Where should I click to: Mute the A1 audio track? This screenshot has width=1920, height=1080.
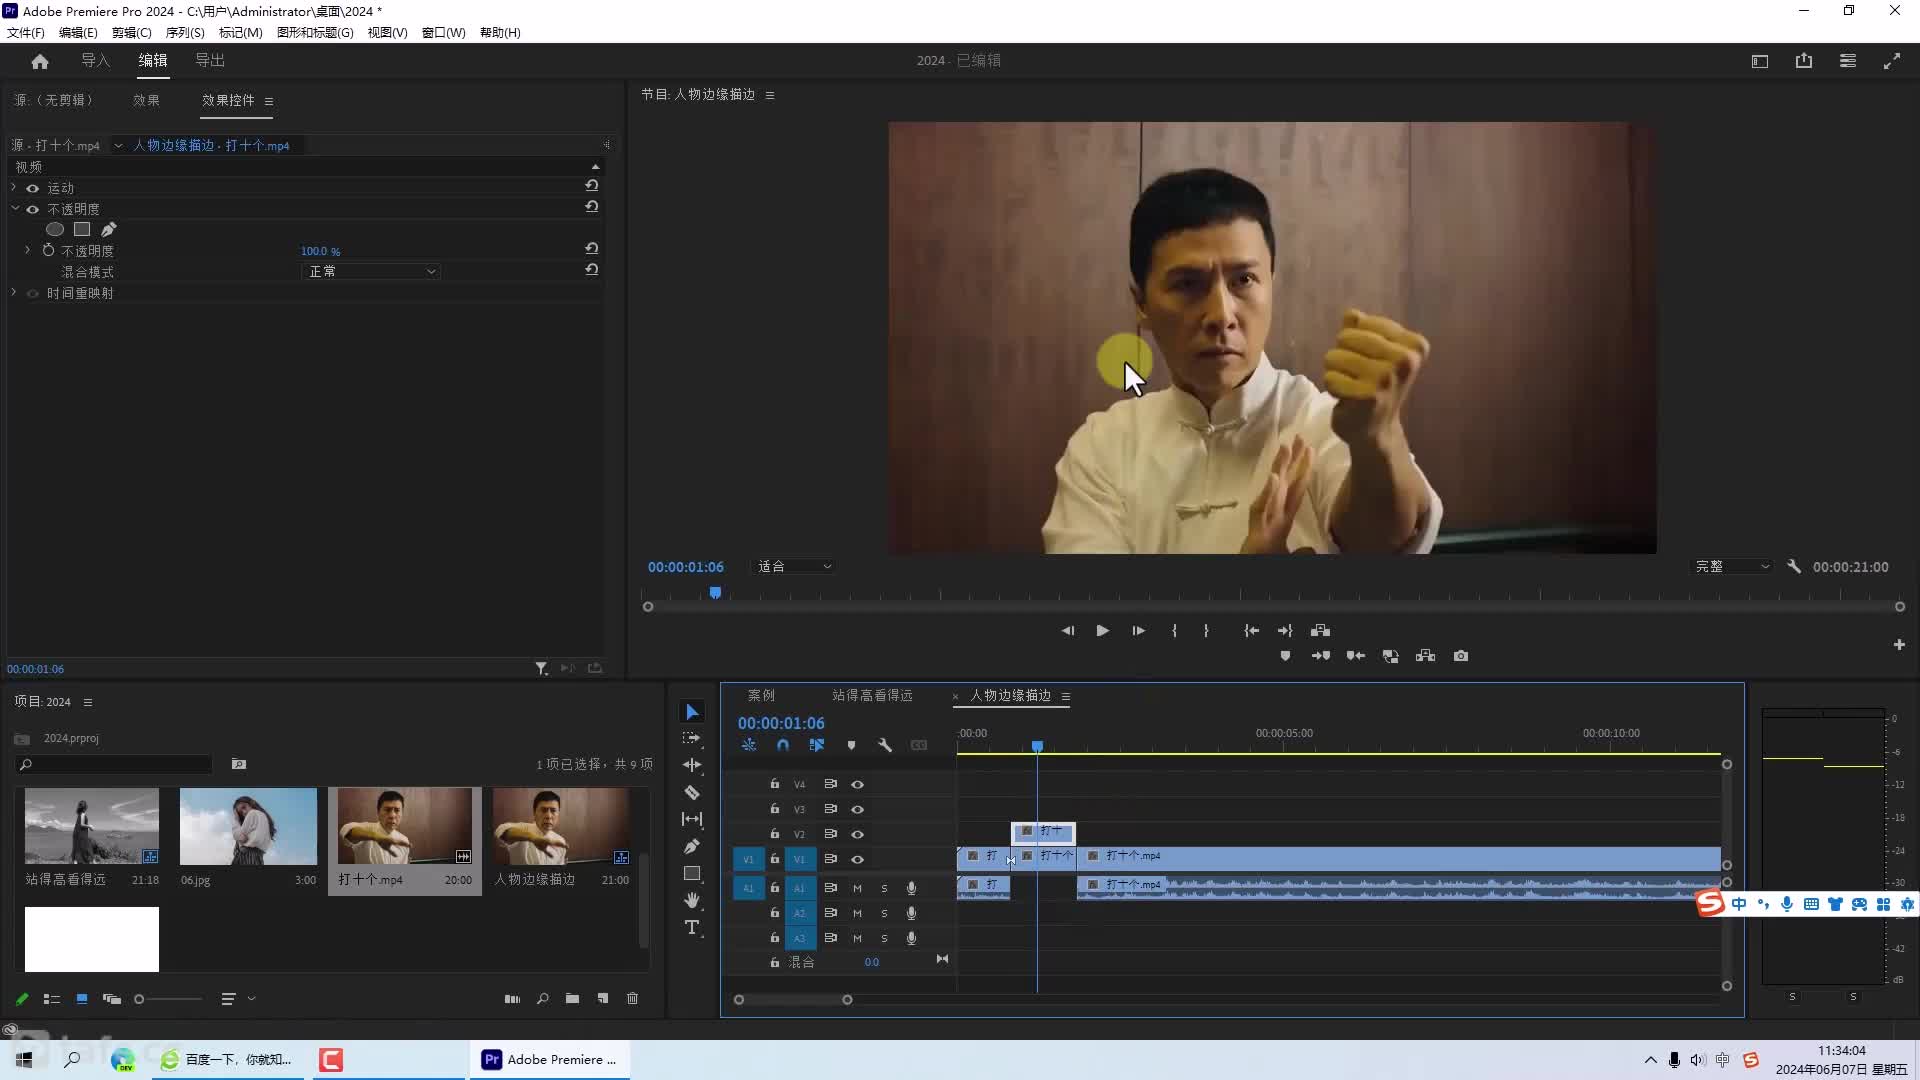[x=857, y=888]
